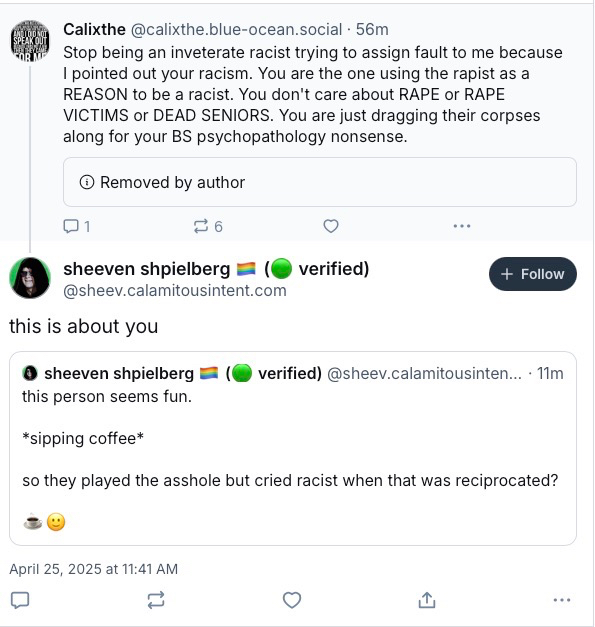Like the main post at bottom
This screenshot has height=627, width=595.
pos(292,600)
